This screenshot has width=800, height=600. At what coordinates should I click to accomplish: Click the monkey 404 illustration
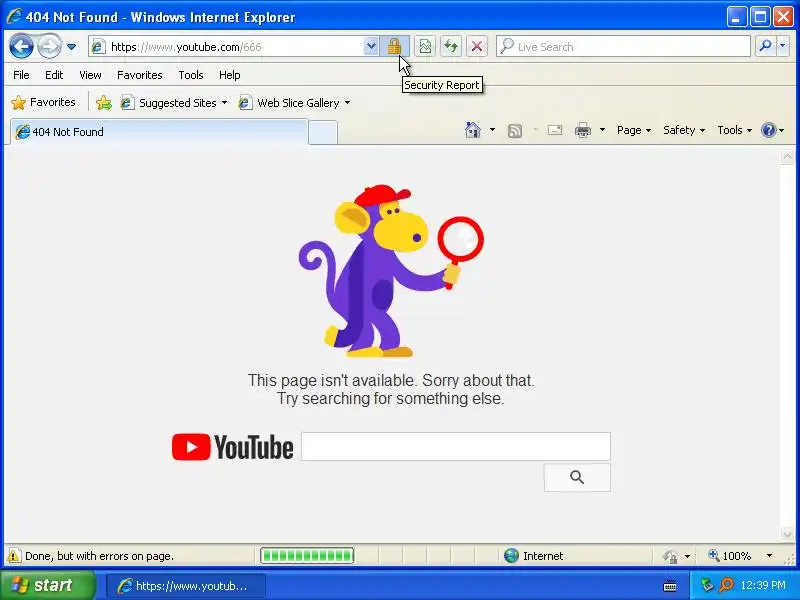[x=391, y=271]
